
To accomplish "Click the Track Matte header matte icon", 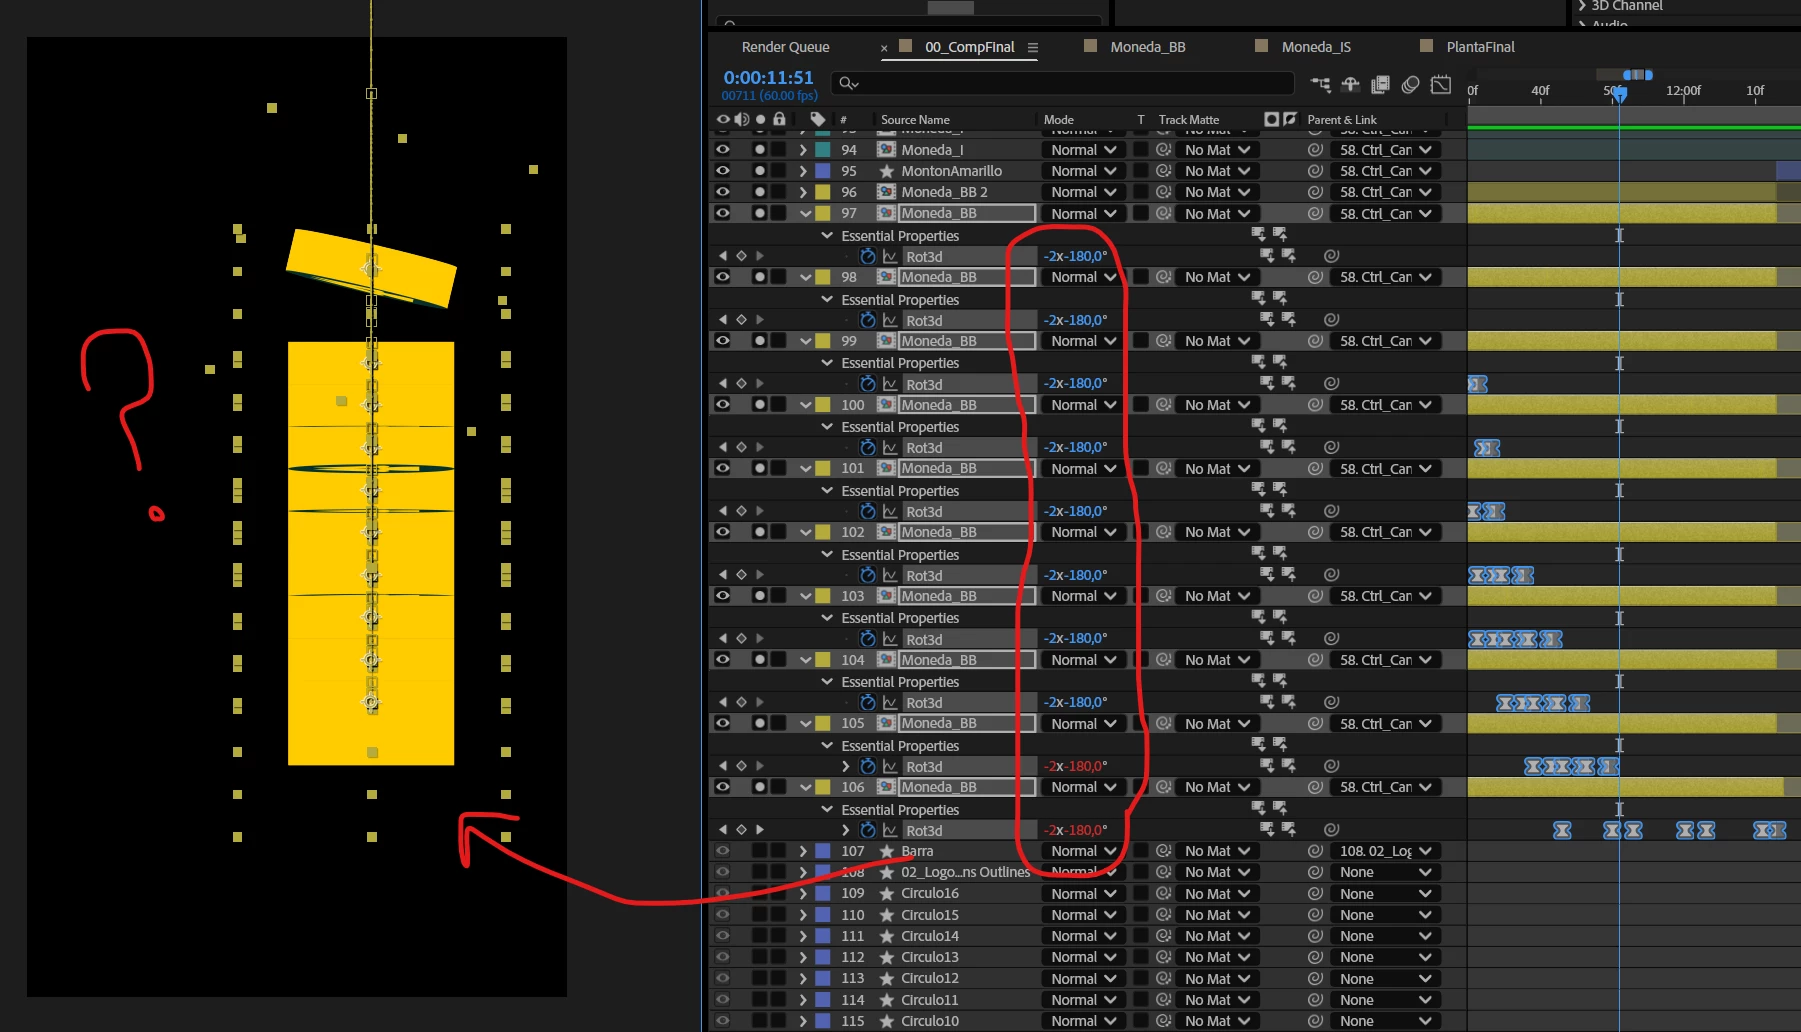I will pos(1271,119).
